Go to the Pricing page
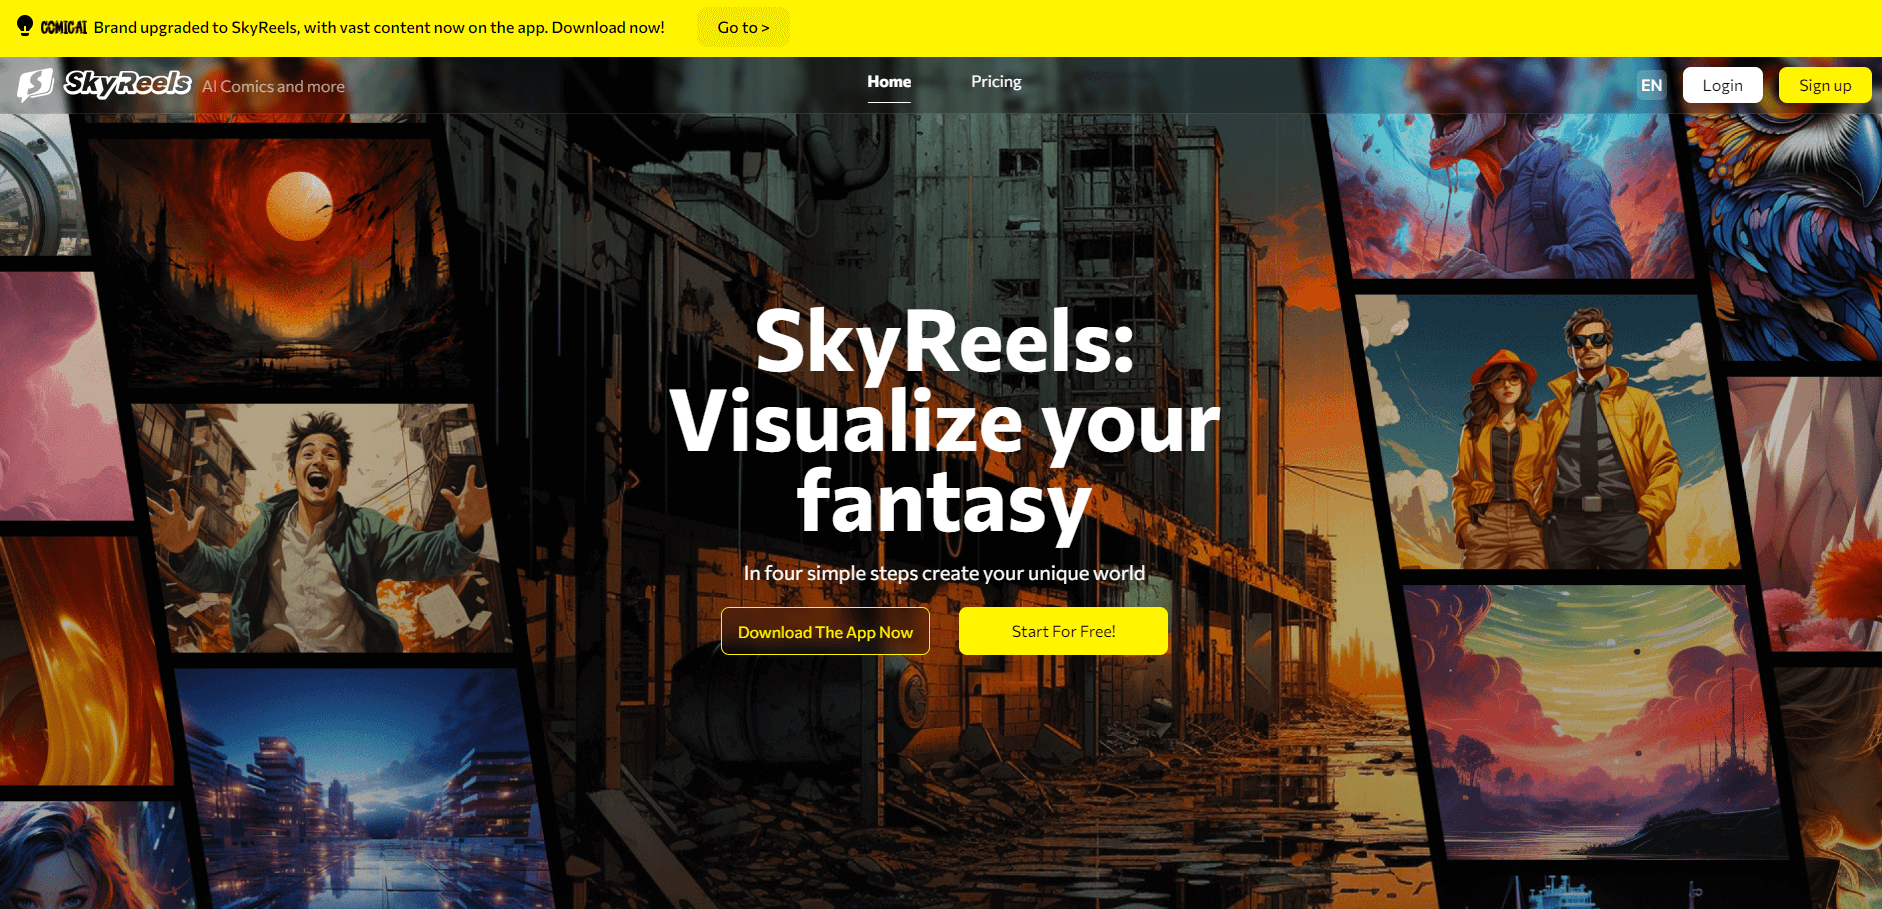 click(x=996, y=82)
